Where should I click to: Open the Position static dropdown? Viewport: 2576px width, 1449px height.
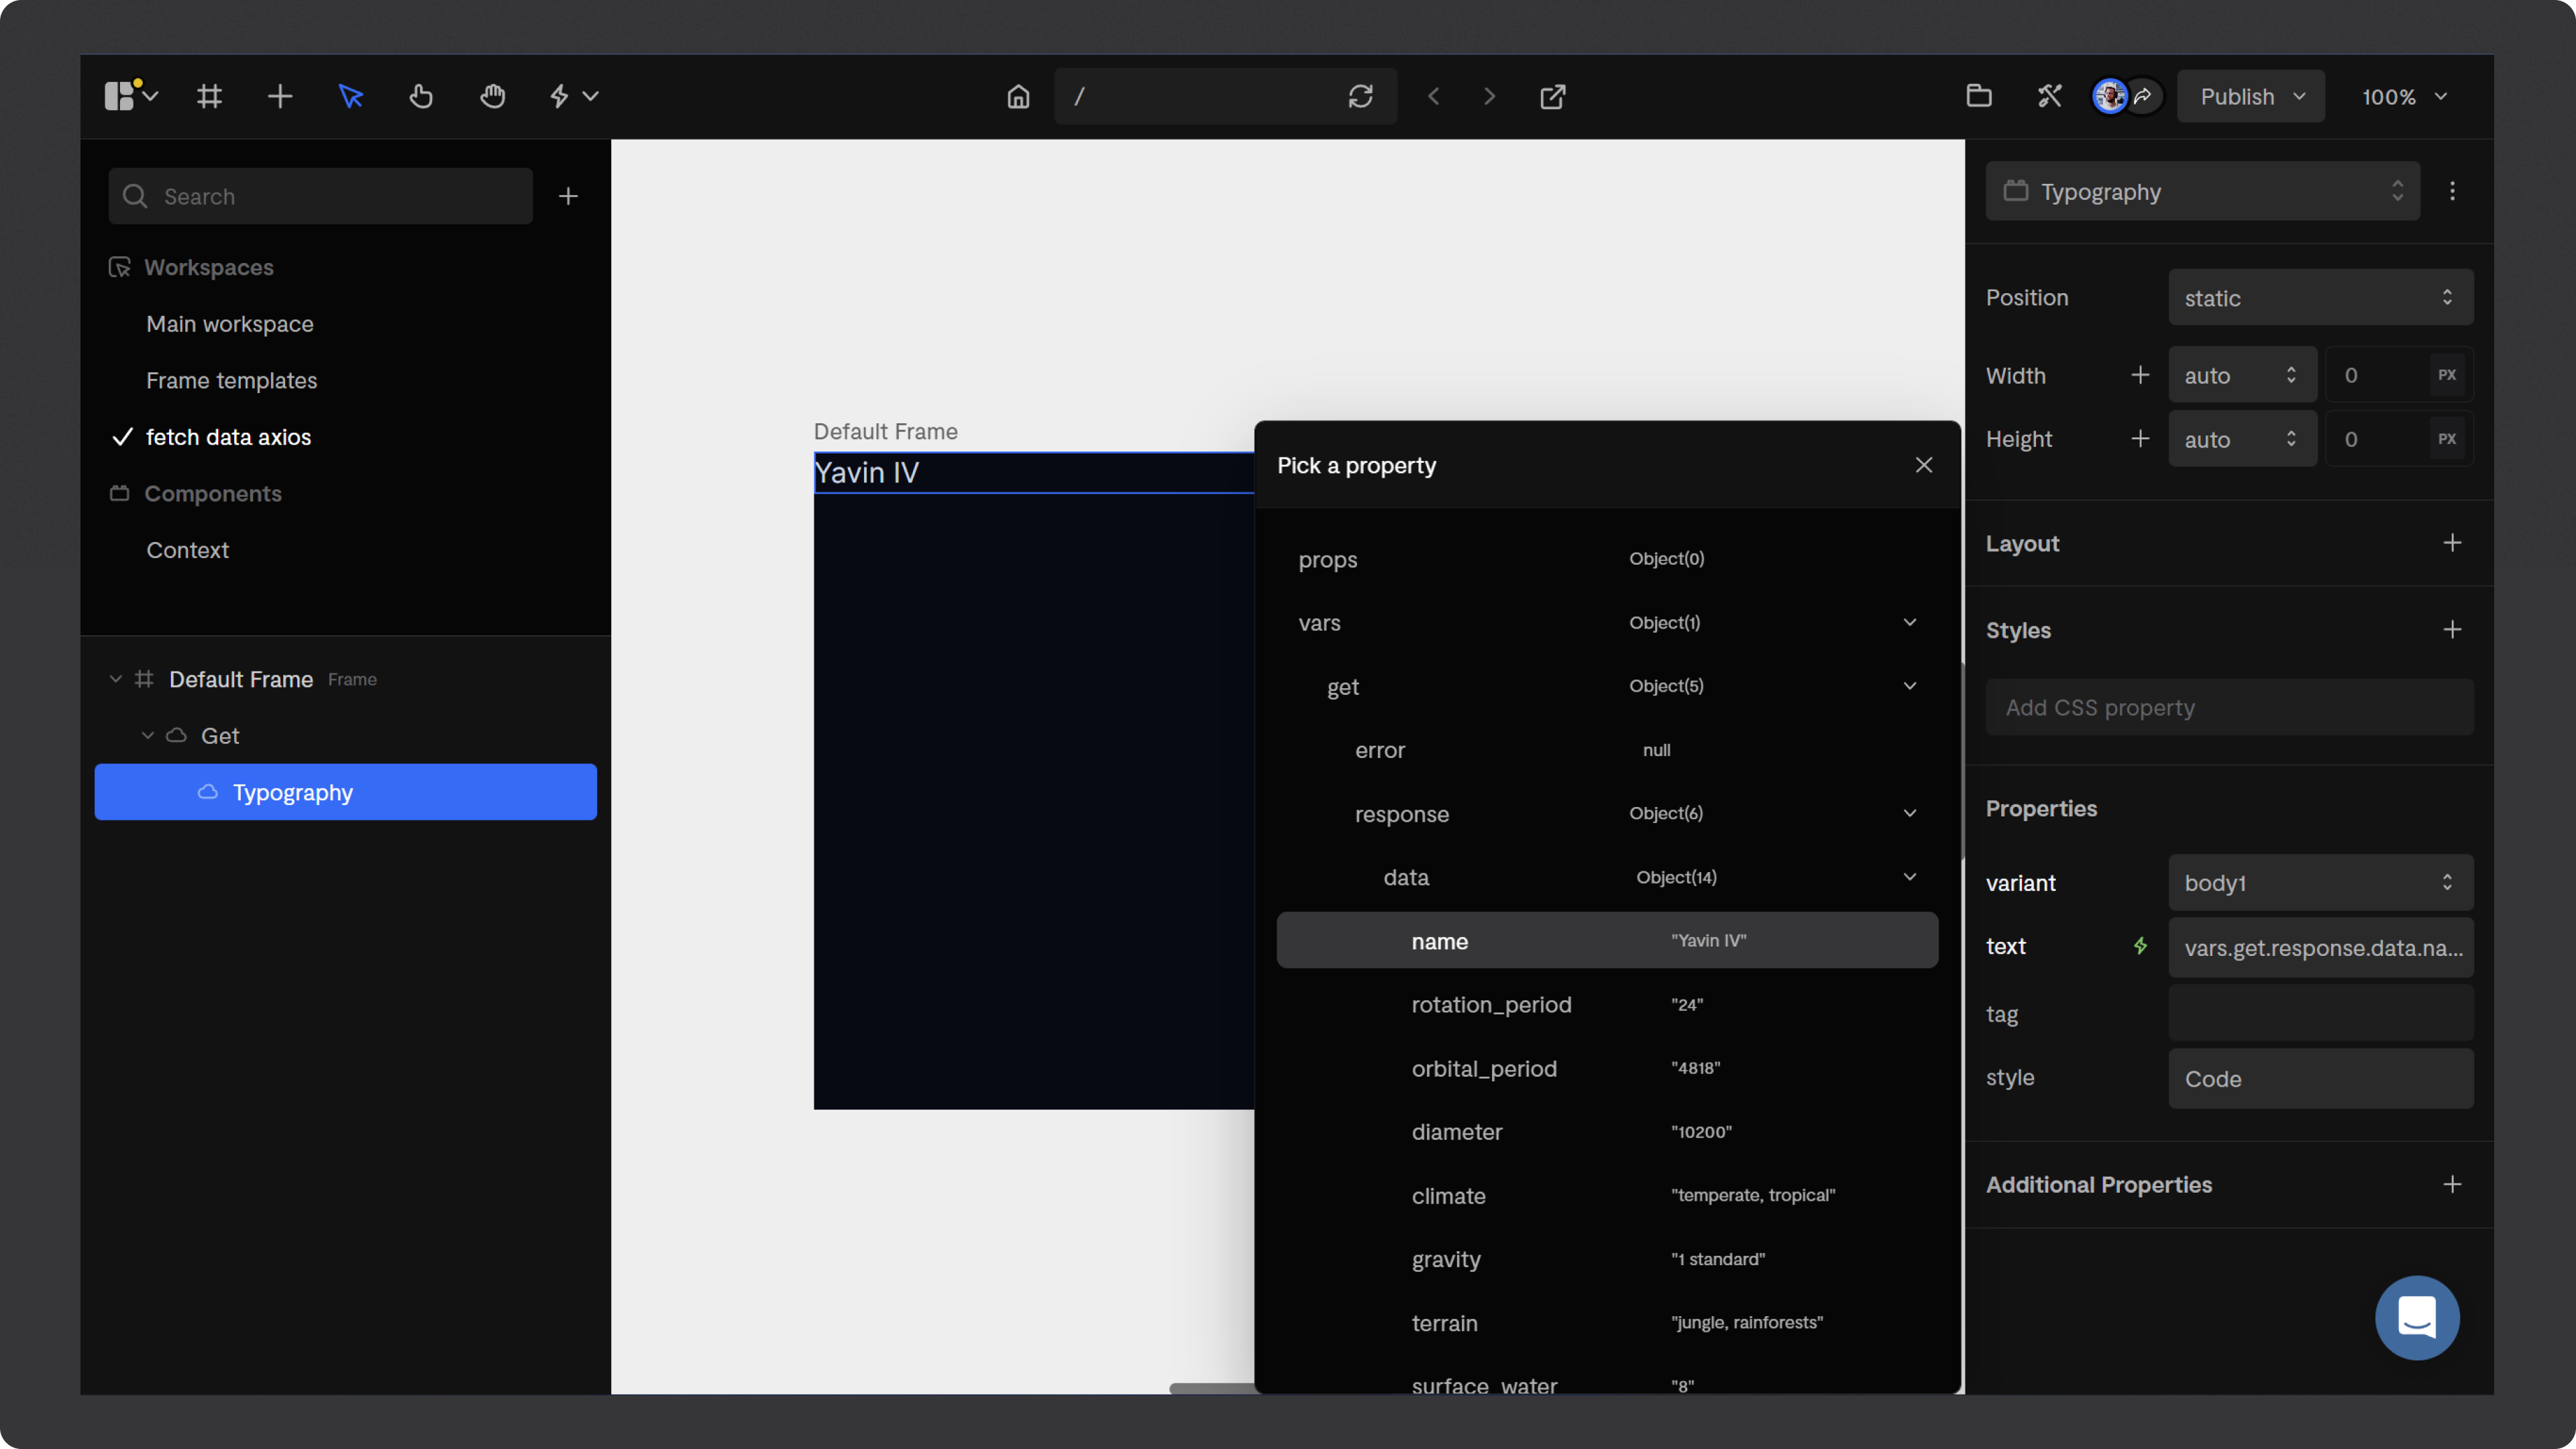tap(2320, 298)
